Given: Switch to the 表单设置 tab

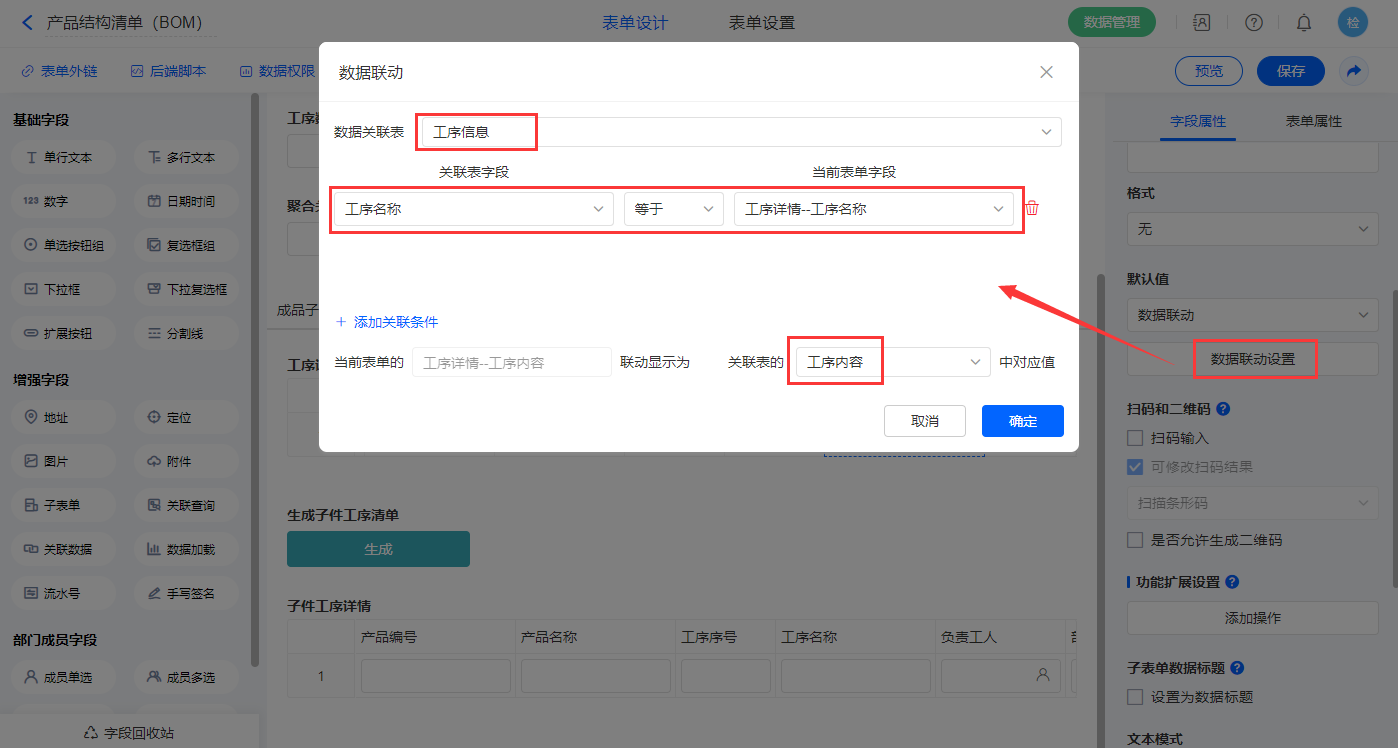Looking at the screenshot, I should 762,23.
